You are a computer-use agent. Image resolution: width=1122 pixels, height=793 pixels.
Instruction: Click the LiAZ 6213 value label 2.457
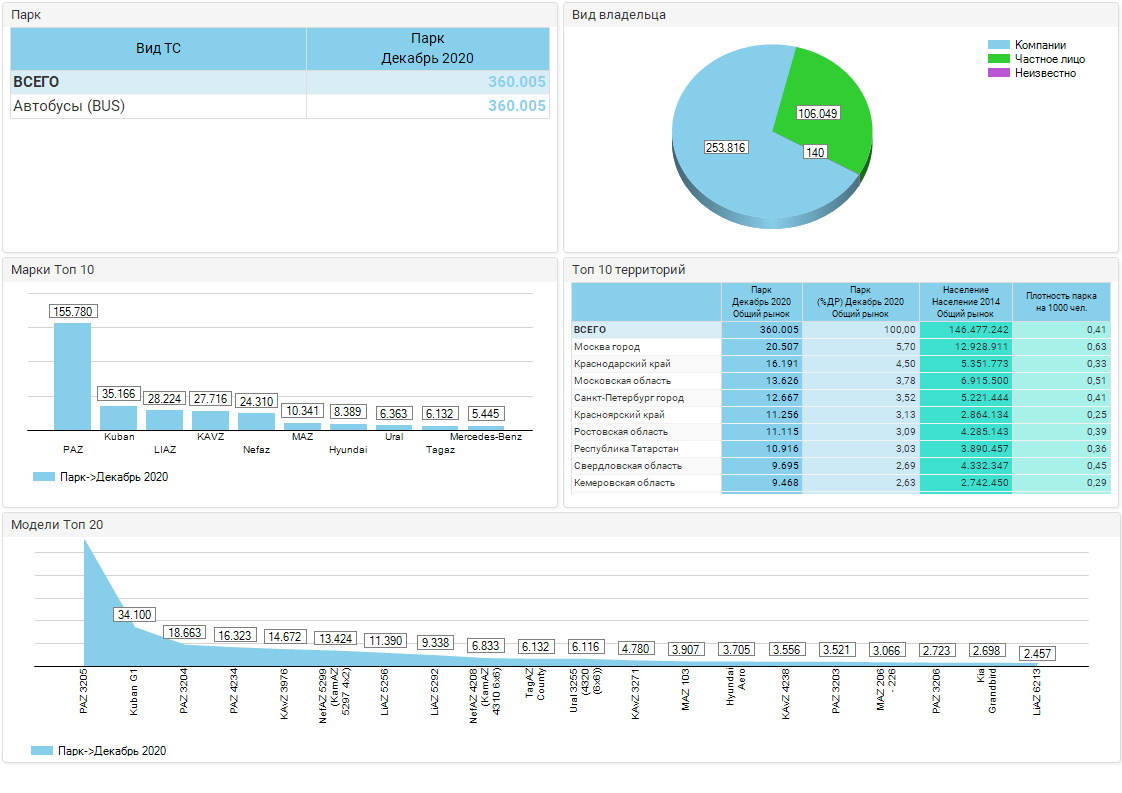tap(1038, 654)
